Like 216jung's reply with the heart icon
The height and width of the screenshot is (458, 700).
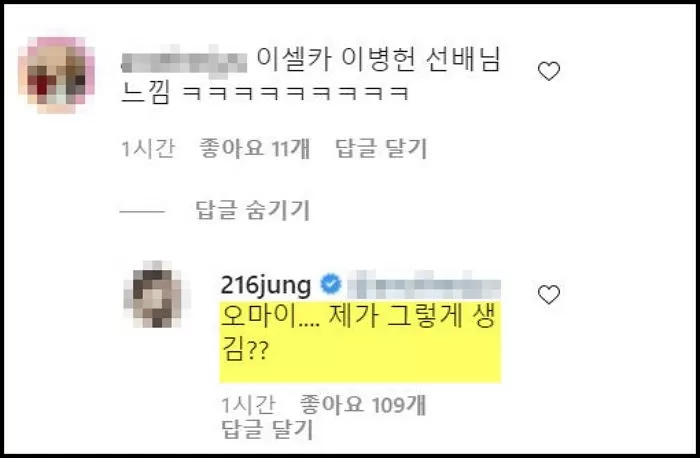(x=549, y=295)
